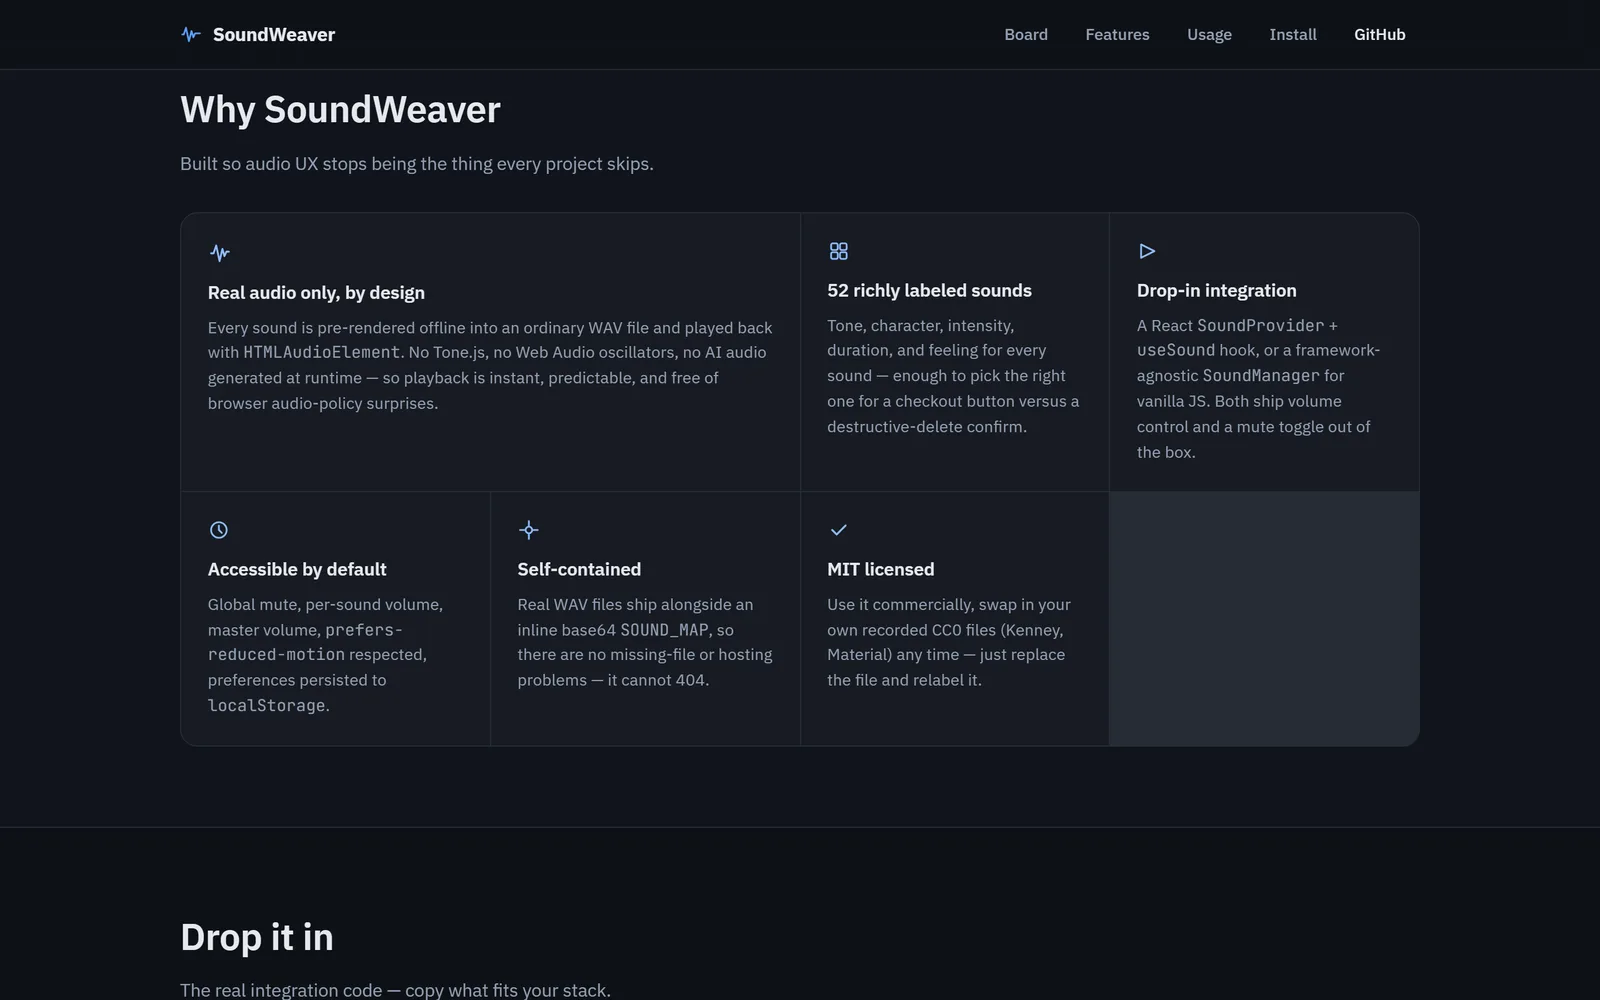1600x1000 pixels.
Task: Click the 'Drop-in integration' card title
Action: [1216, 290]
